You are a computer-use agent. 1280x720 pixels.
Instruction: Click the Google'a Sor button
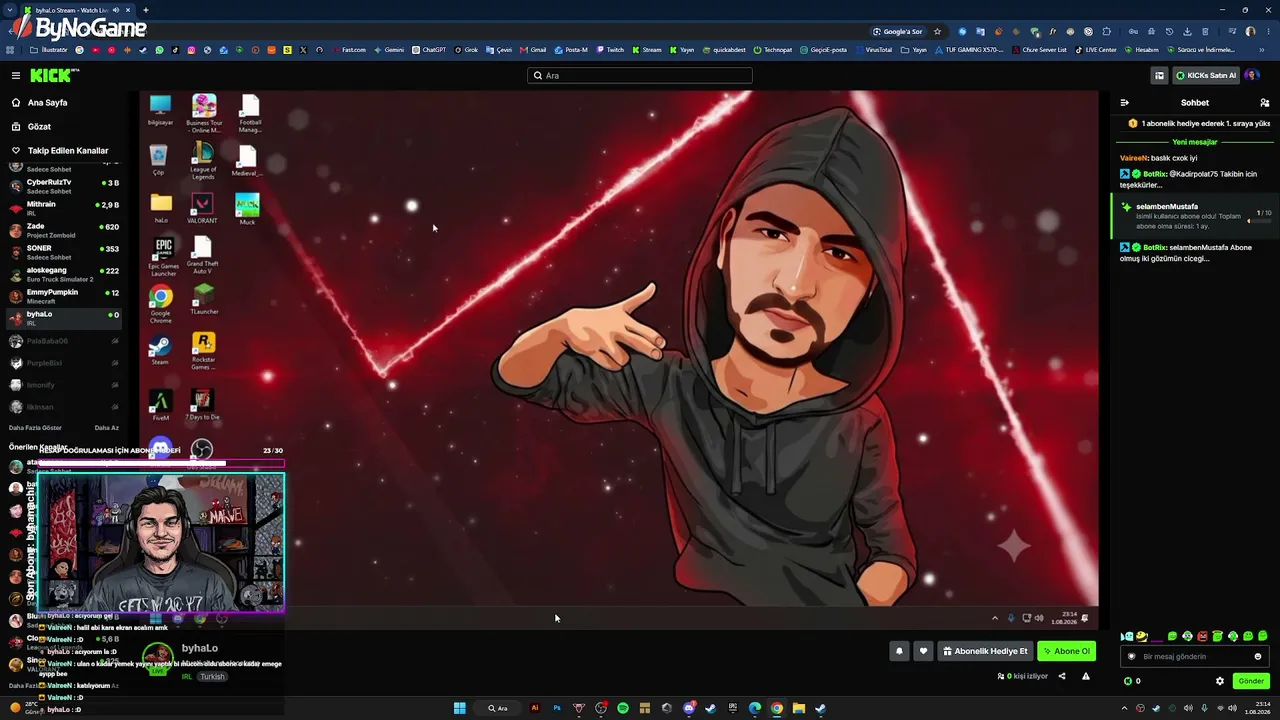tap(898, 31)
